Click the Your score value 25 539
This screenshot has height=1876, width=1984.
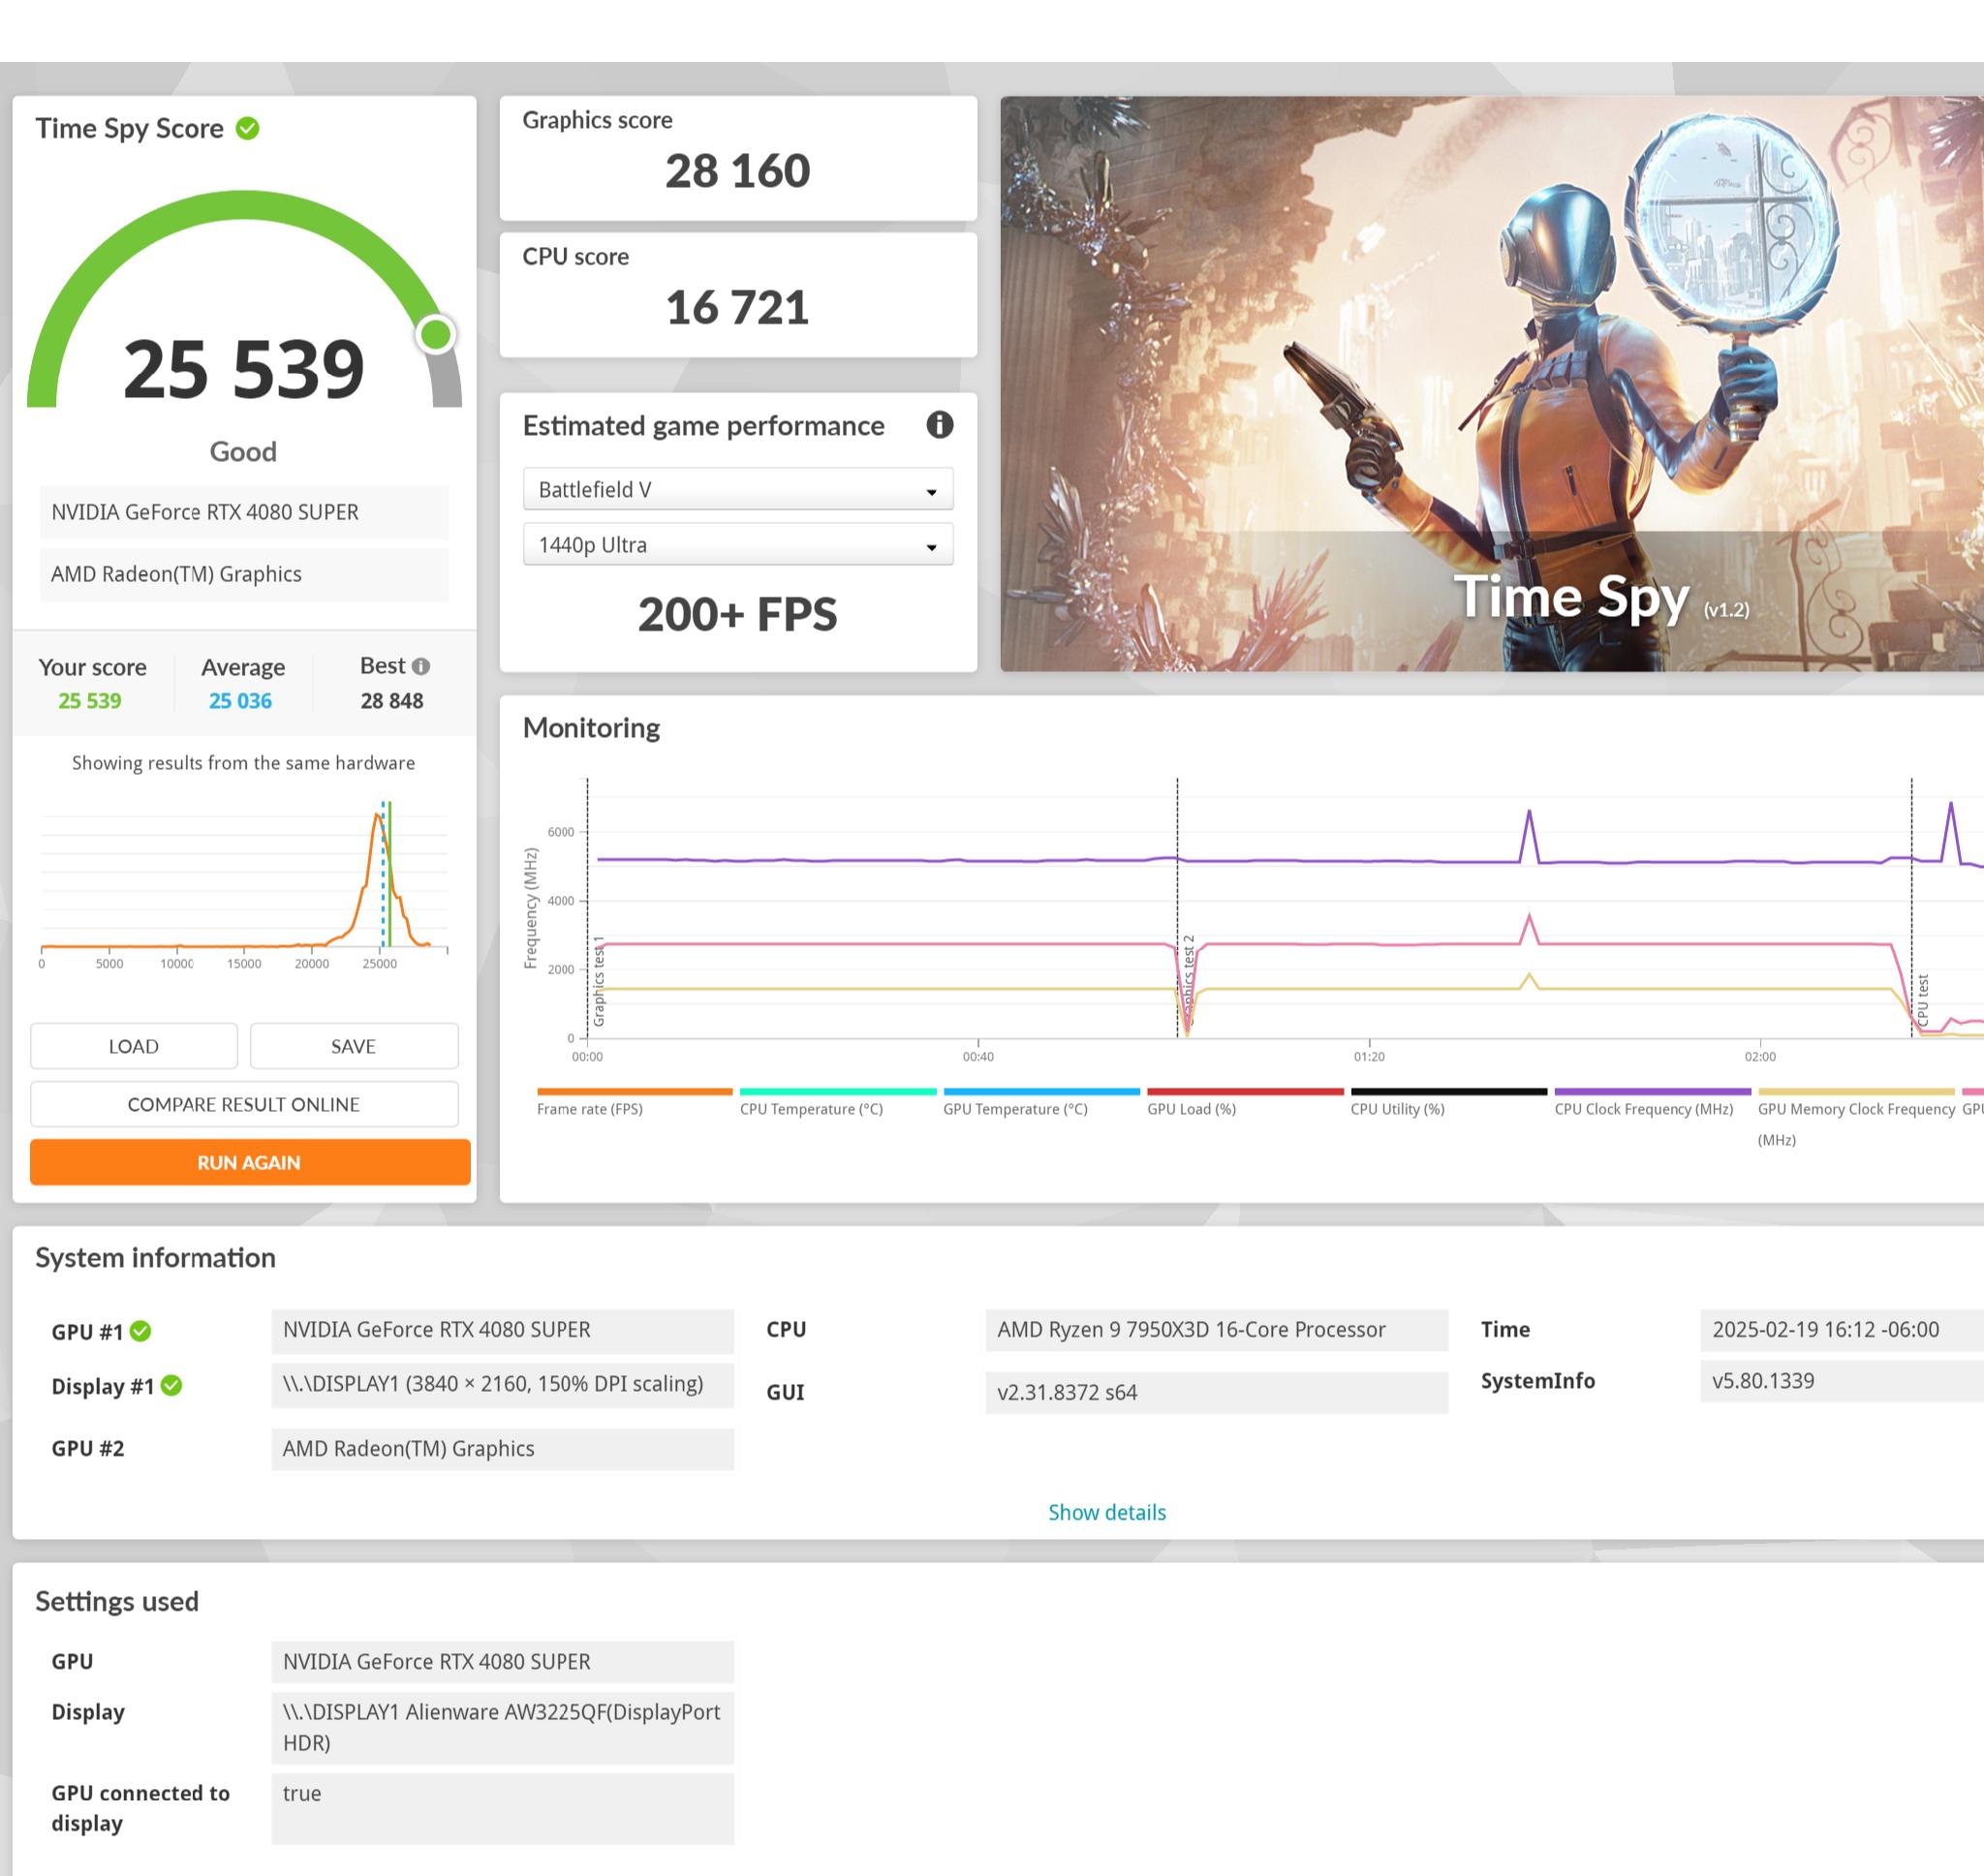[x=90, y=701]
